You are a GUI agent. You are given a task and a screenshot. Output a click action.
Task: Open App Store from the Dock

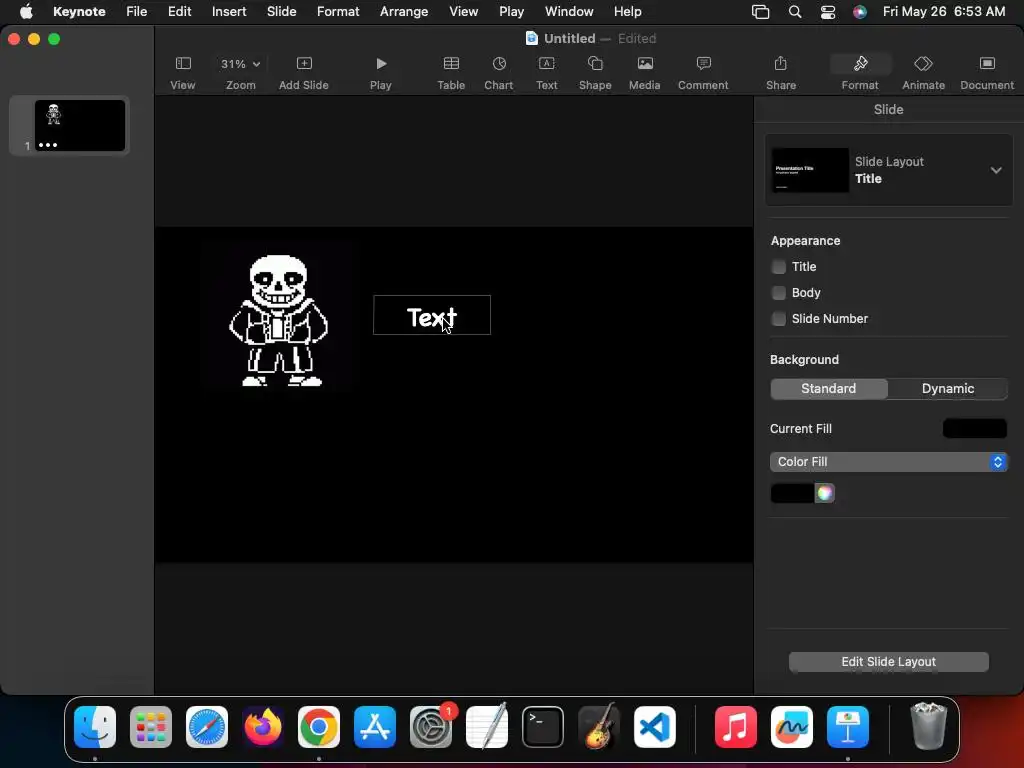[x=375, y=727]
